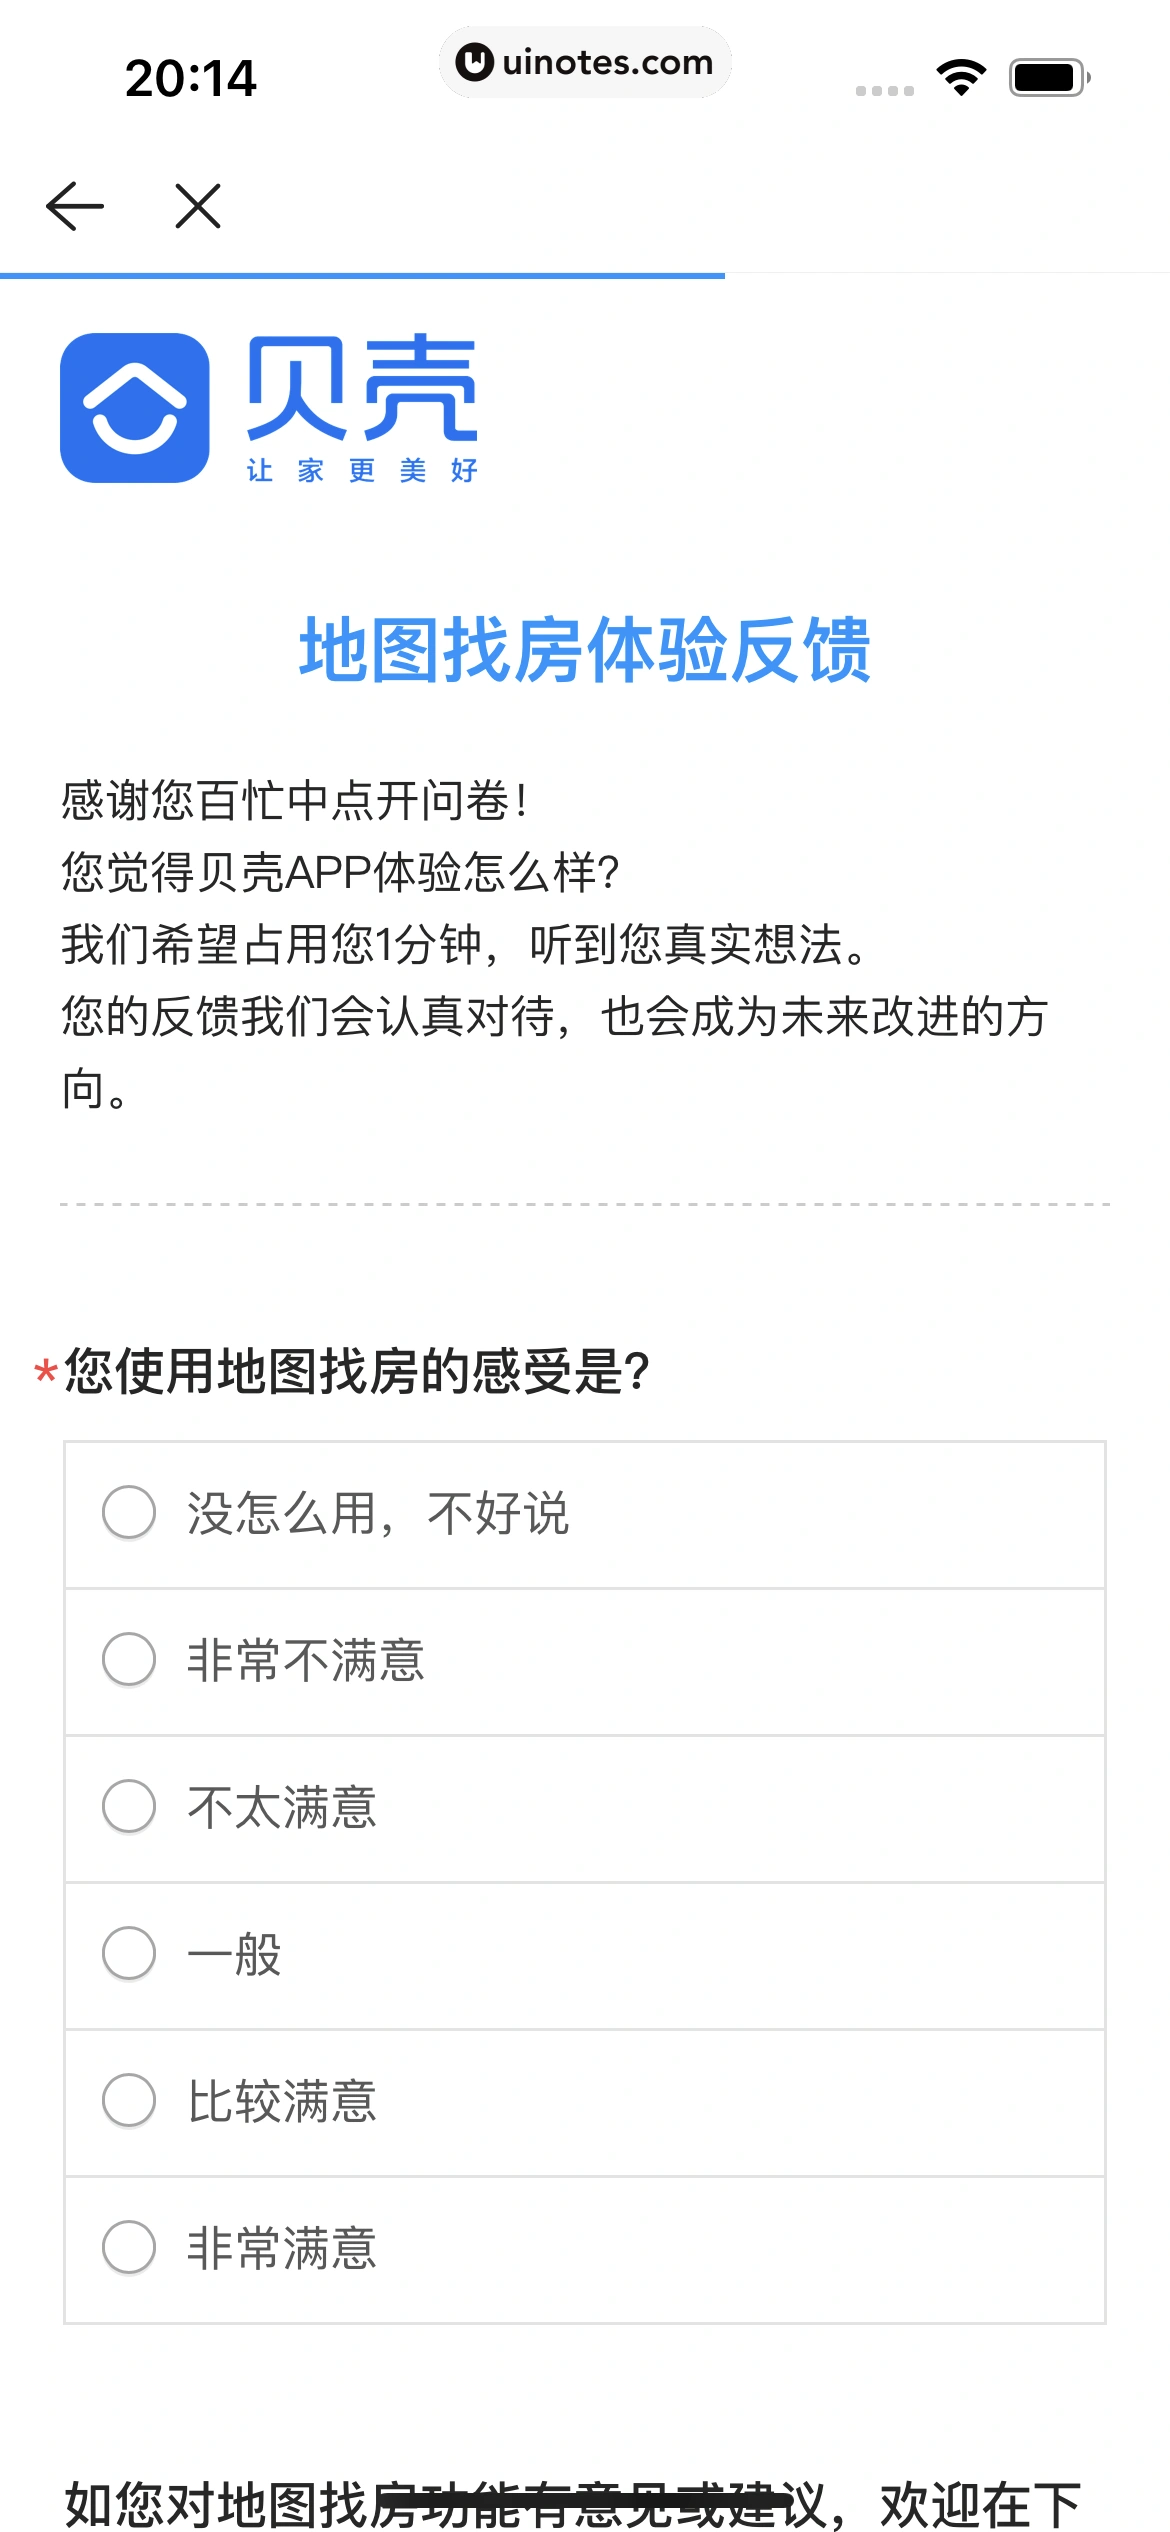This screenshot has height=2532, width=1170.
Task: Close the survey page with X
Action: (x=198, y=206)
